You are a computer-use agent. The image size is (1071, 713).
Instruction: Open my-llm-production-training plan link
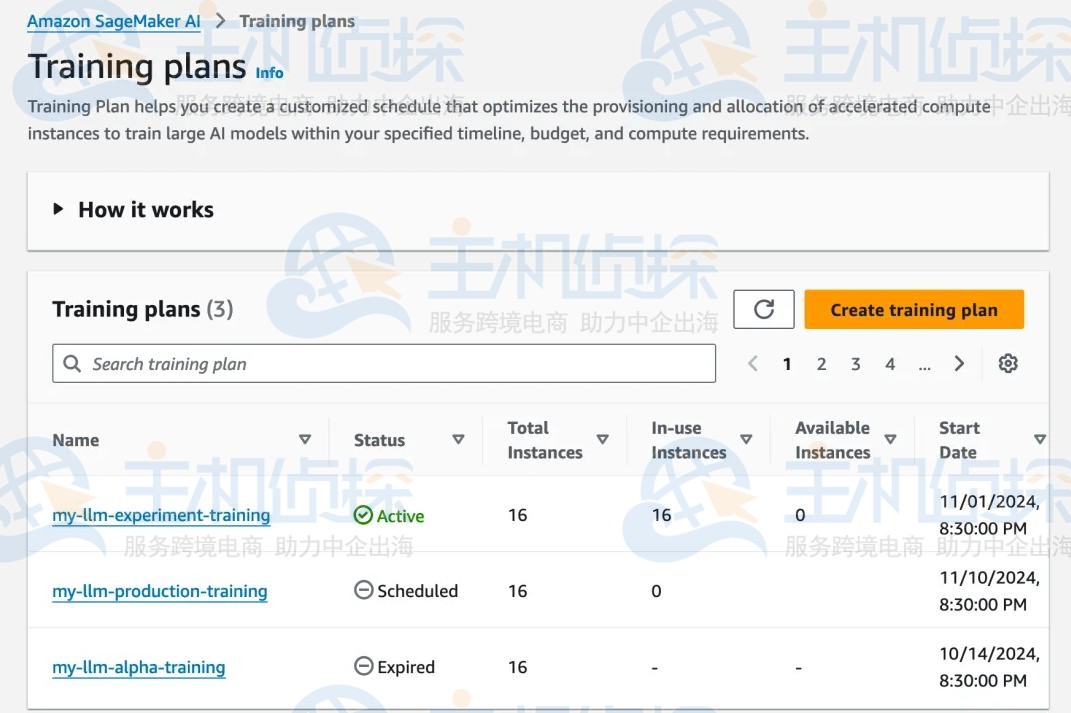click(160, 592)
